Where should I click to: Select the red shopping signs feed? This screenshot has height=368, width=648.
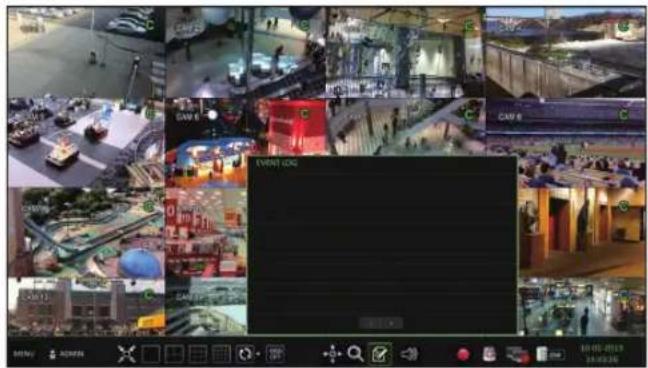206,232
